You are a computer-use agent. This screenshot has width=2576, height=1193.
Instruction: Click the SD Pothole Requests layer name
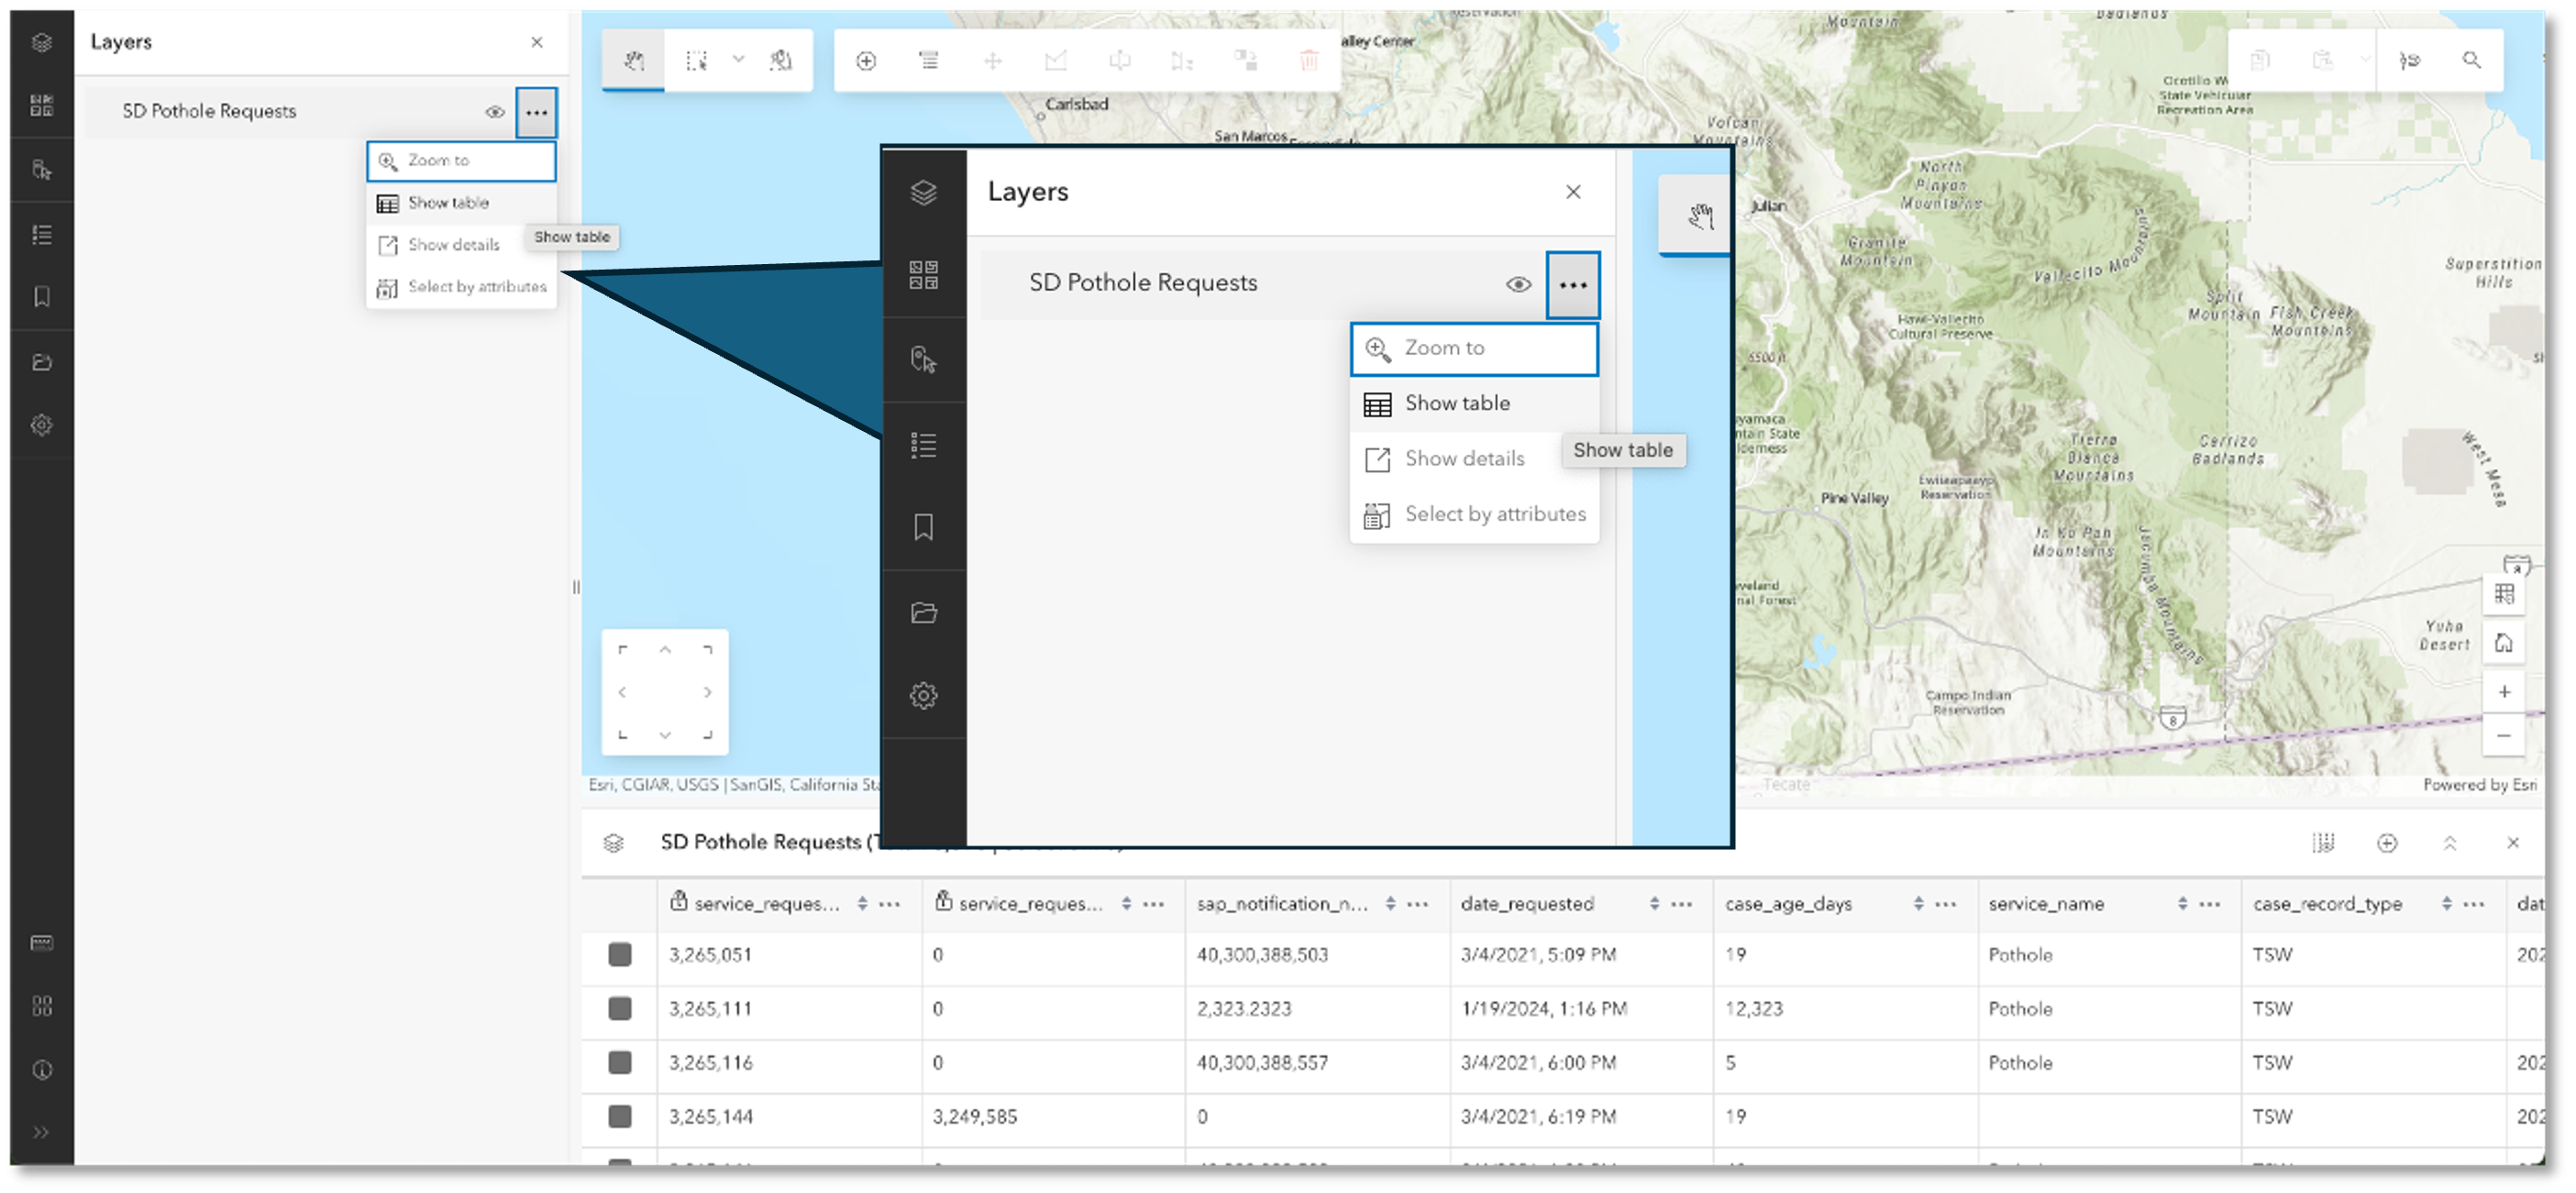(209, 112)
